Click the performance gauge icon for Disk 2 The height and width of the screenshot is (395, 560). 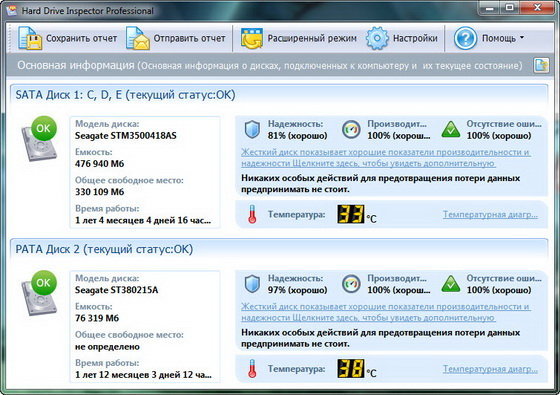[x=351, y=284]
